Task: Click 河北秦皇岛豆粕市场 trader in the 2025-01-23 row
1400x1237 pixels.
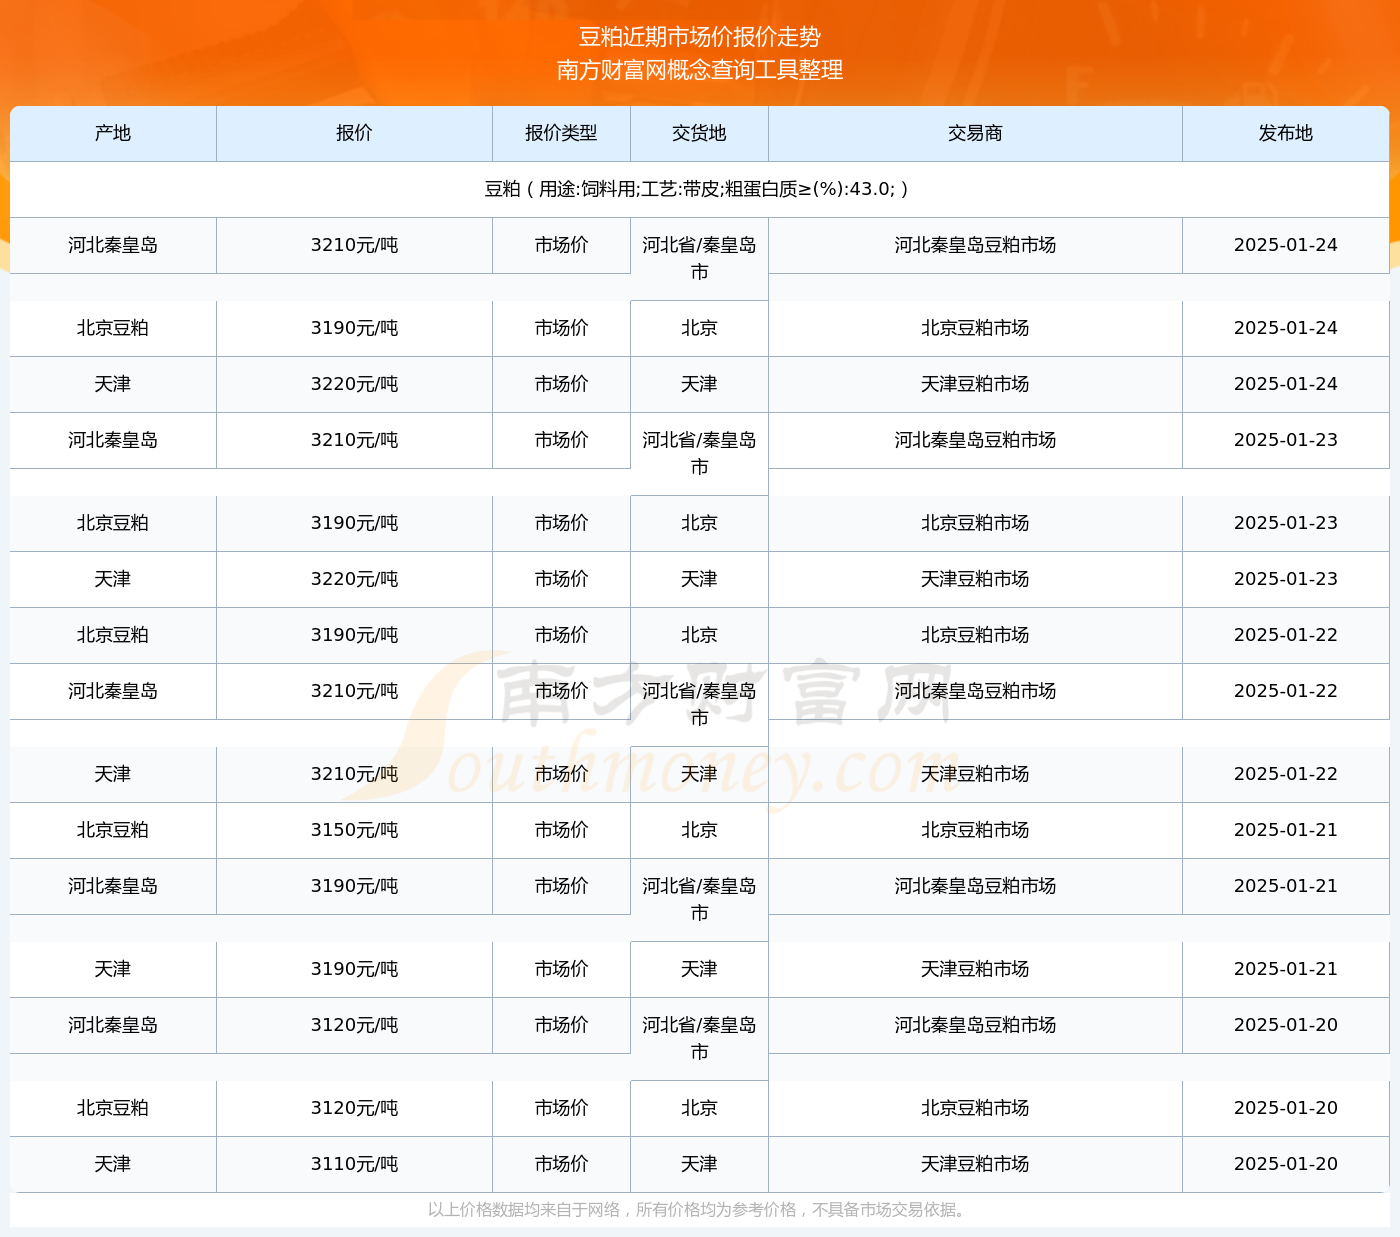Action: (x=975, y=440)
